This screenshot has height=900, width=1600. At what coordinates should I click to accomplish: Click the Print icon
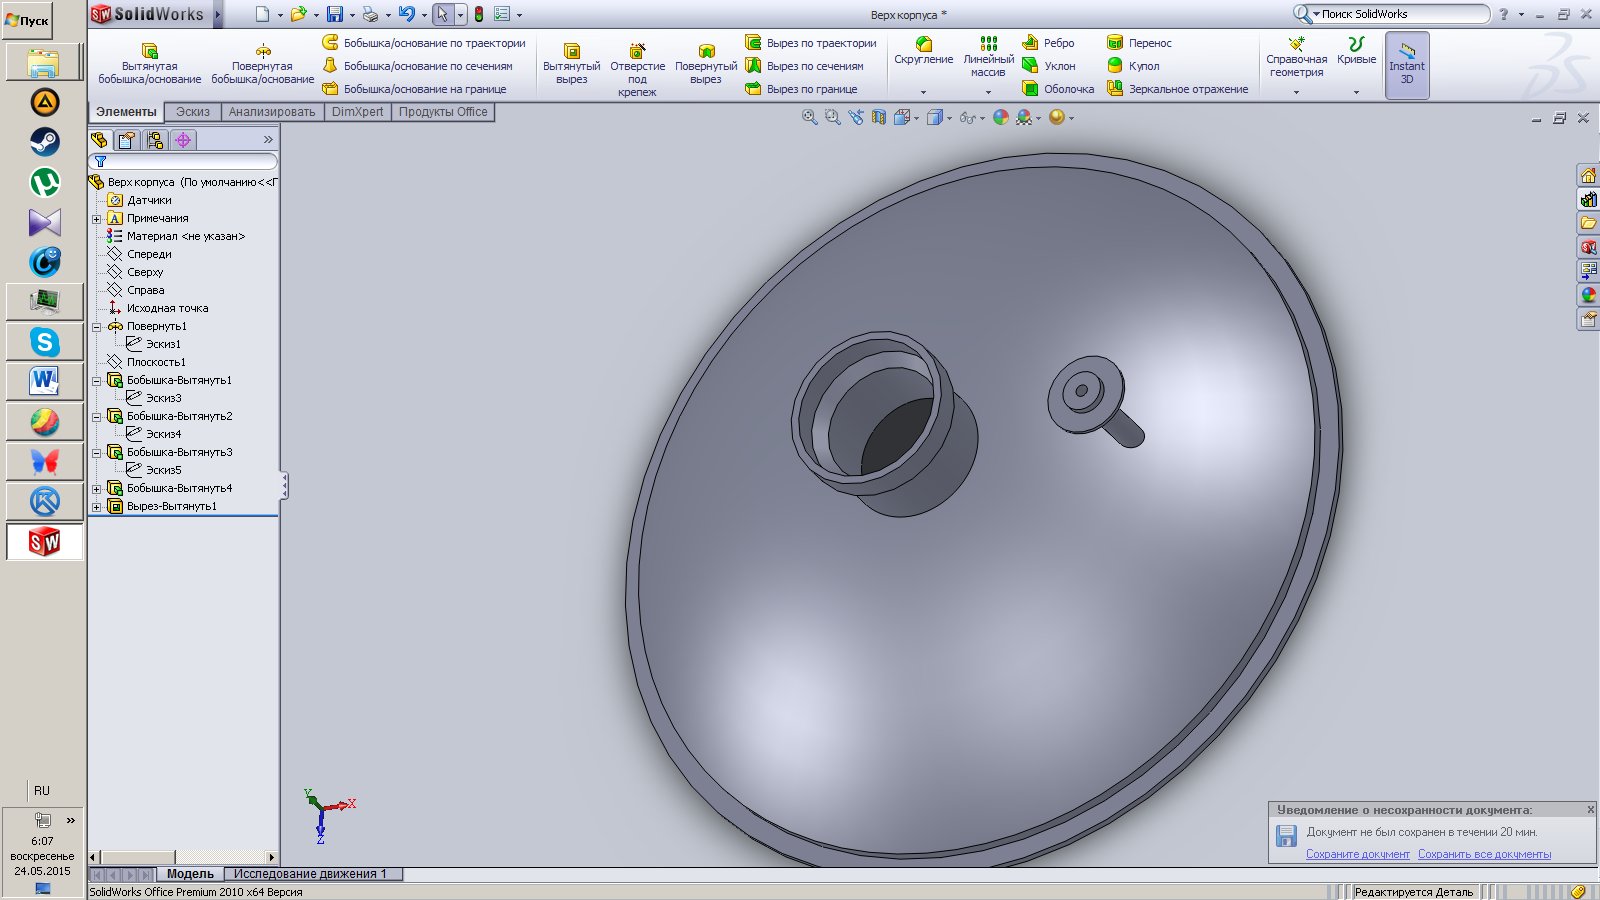point(371,14)
